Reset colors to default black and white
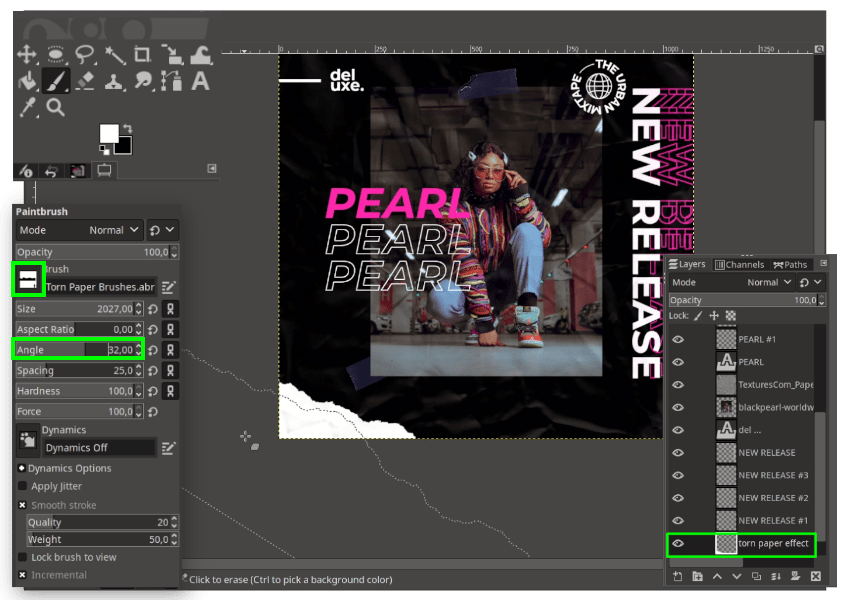 104,150
